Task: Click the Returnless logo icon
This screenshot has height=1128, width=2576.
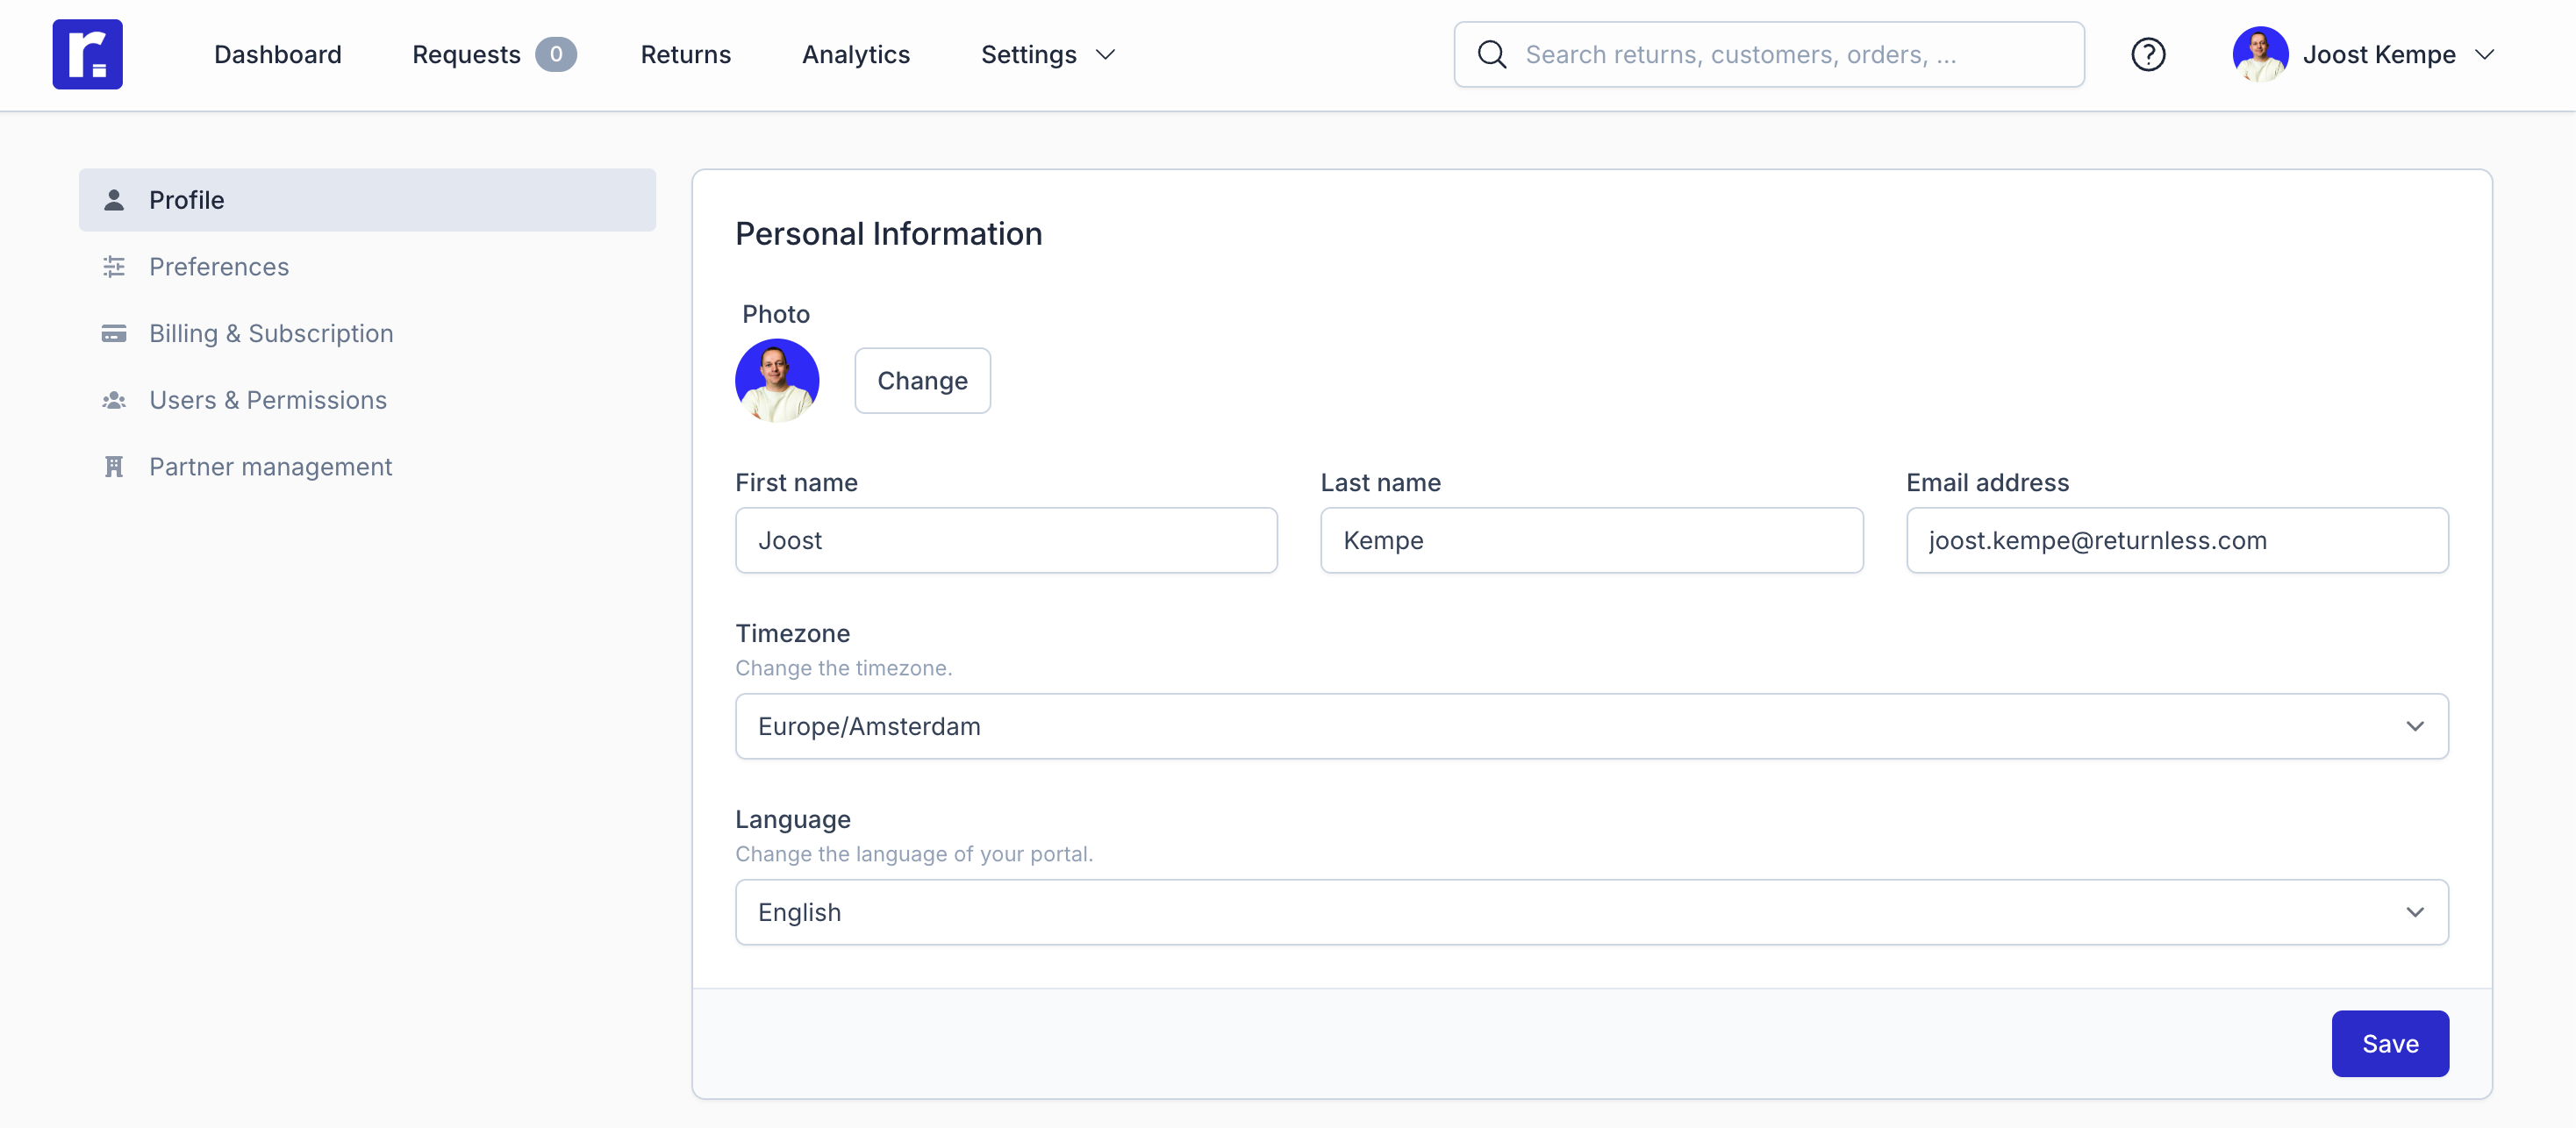Action: [87, 54]
